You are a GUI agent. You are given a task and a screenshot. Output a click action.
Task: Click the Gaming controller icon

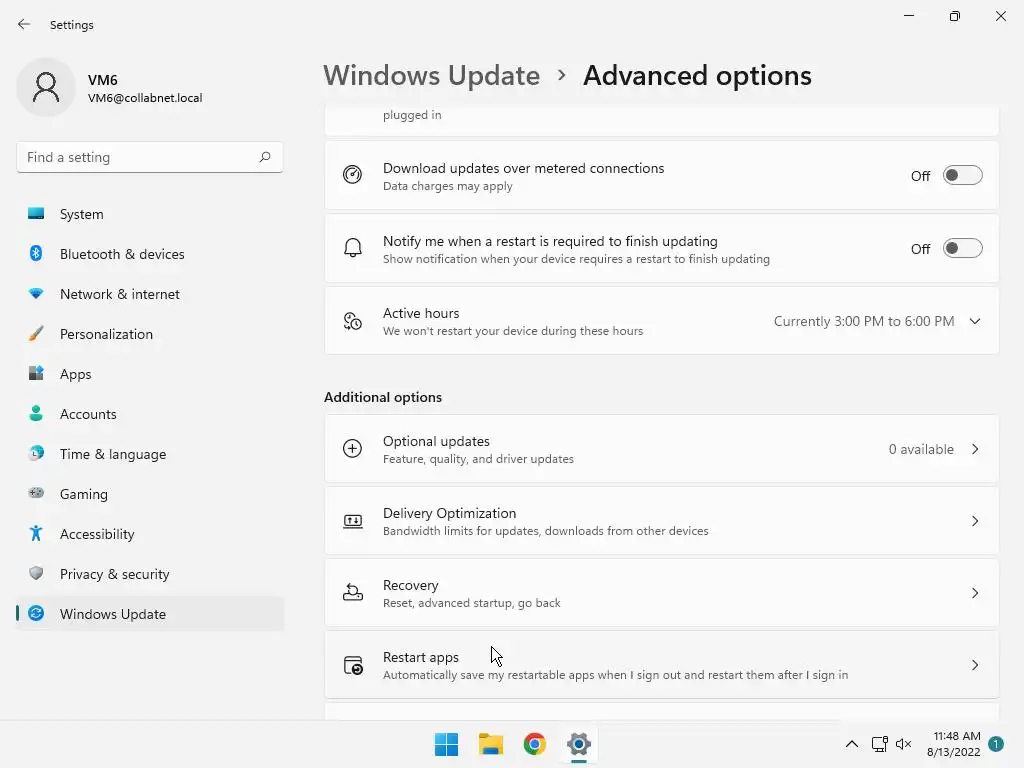[x=36, y=493]
